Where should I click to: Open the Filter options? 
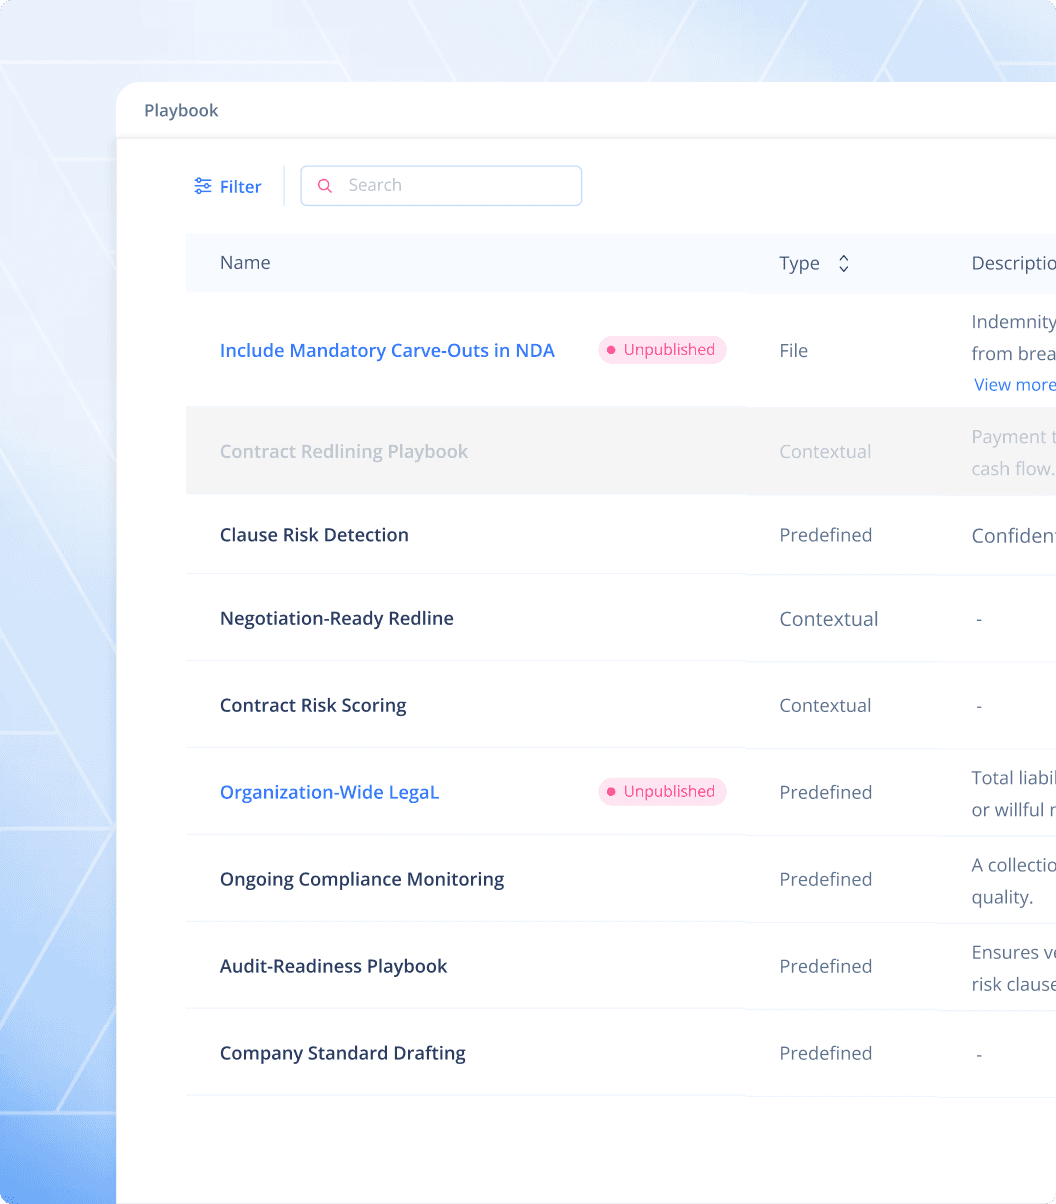coord(228,186)
